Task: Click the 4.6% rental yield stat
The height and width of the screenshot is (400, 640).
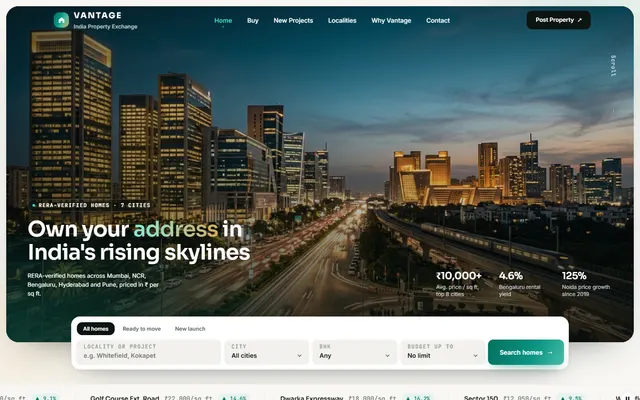Action: click(x=511, y=276)
